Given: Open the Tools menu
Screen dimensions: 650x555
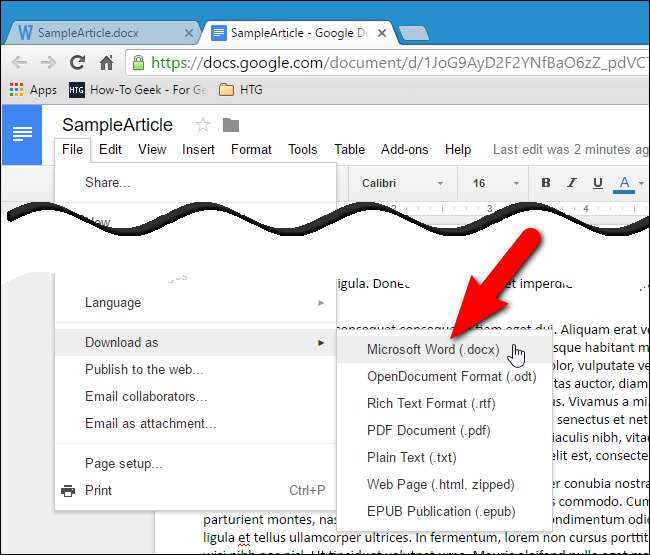Looking at the screenshot, I should [x=303, y=149].
